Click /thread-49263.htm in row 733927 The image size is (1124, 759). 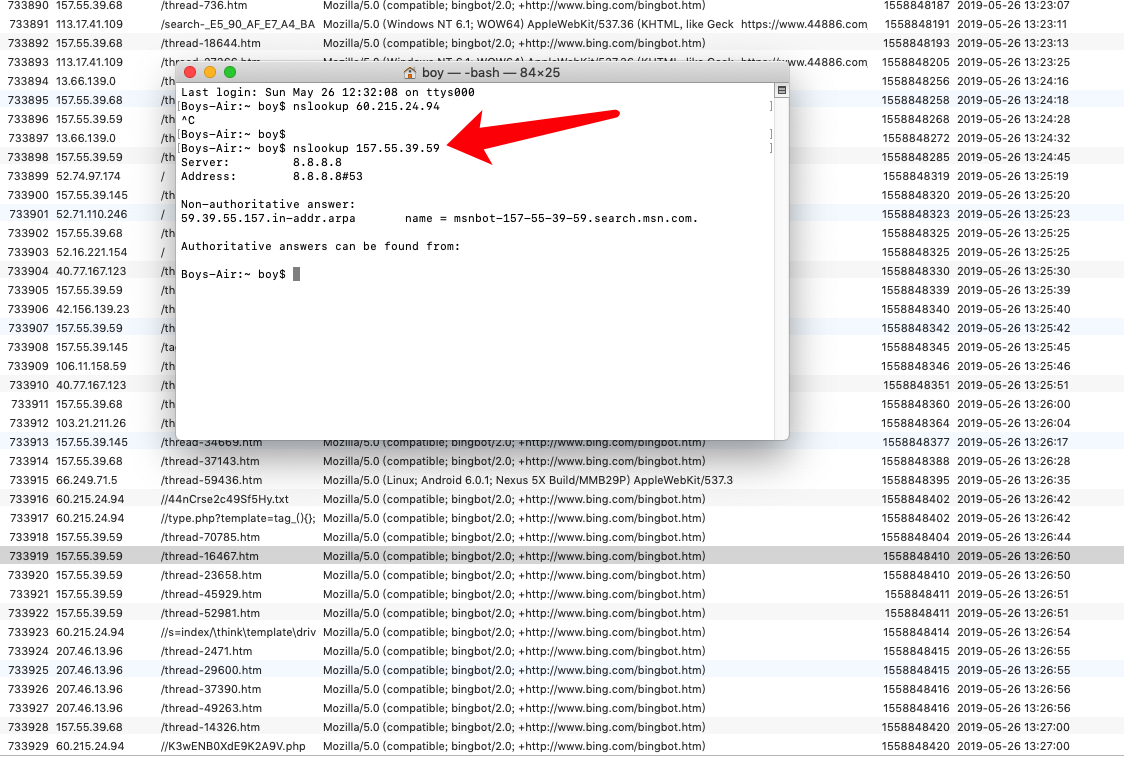click(x=211, y=708)
